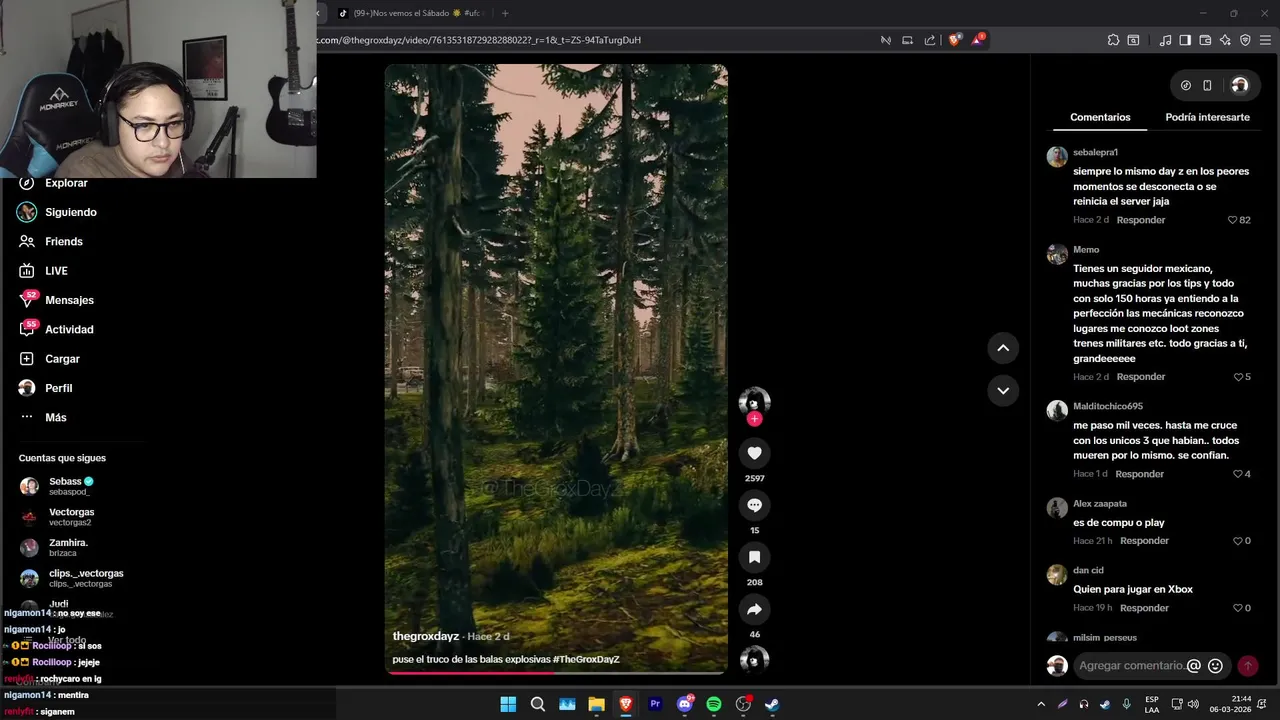Focus the Agregar comentario field

tap(1131, 665)
